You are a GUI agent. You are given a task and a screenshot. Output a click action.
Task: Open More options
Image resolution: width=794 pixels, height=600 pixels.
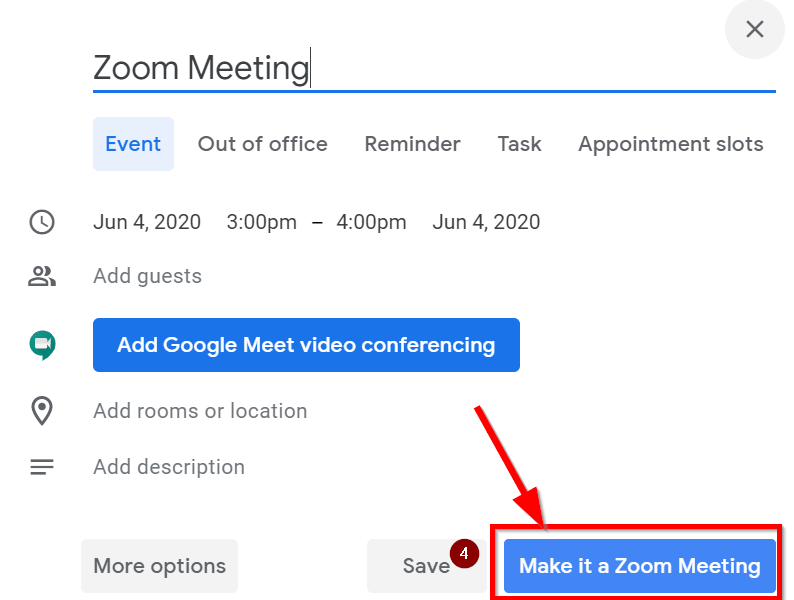[x=160, y=566]
